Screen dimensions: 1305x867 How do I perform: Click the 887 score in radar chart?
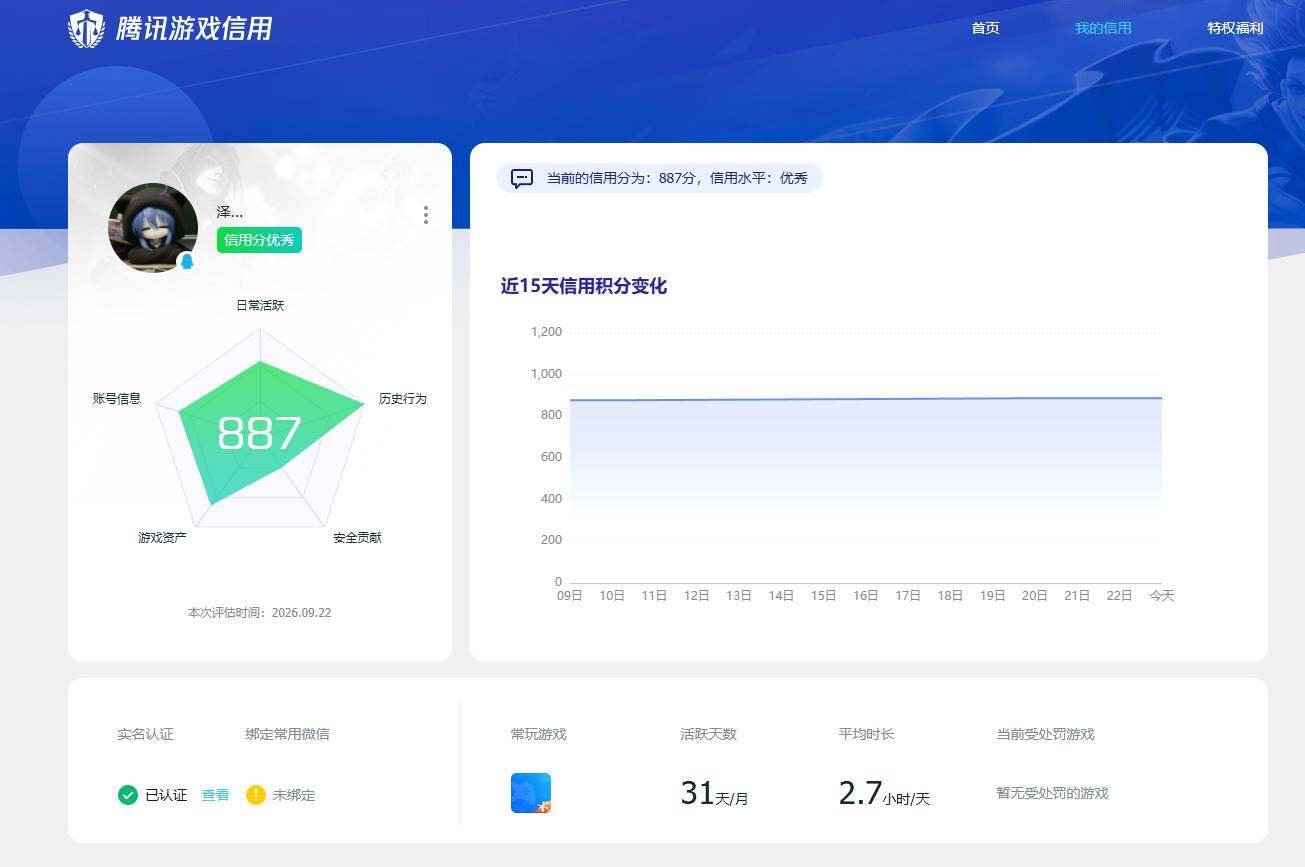pyautogui.click(x=259, y=434)
